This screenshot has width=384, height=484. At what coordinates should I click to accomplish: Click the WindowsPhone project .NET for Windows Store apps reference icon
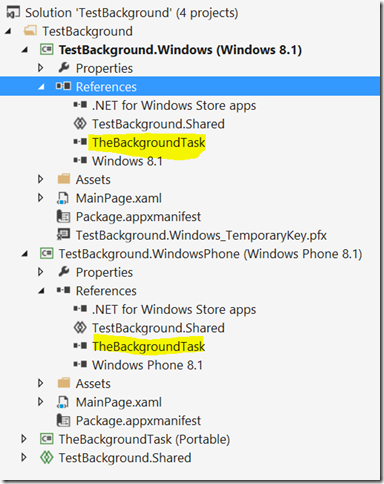tap(80, 309)
